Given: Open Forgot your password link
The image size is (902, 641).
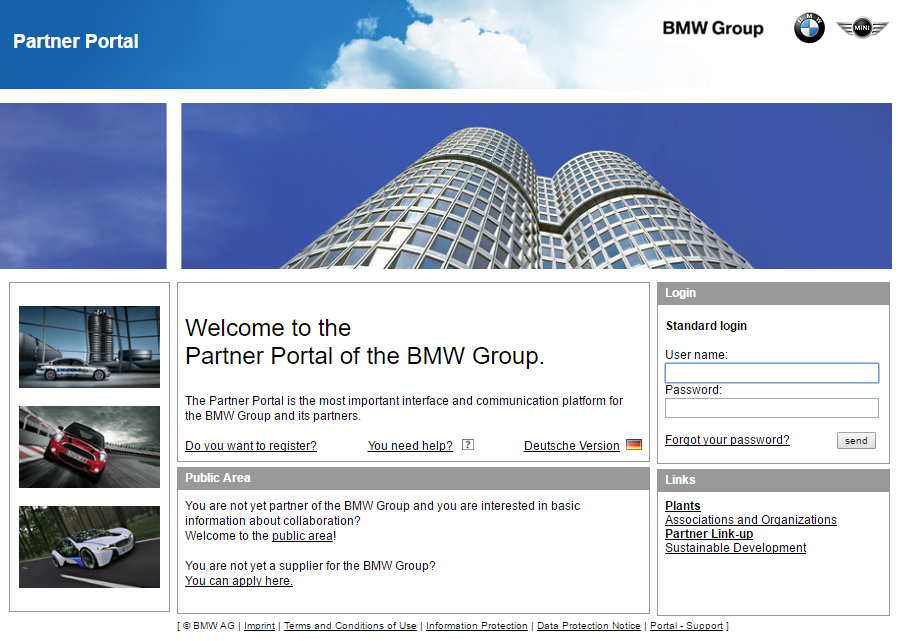Looking at the screenshot, I should 727,440.
